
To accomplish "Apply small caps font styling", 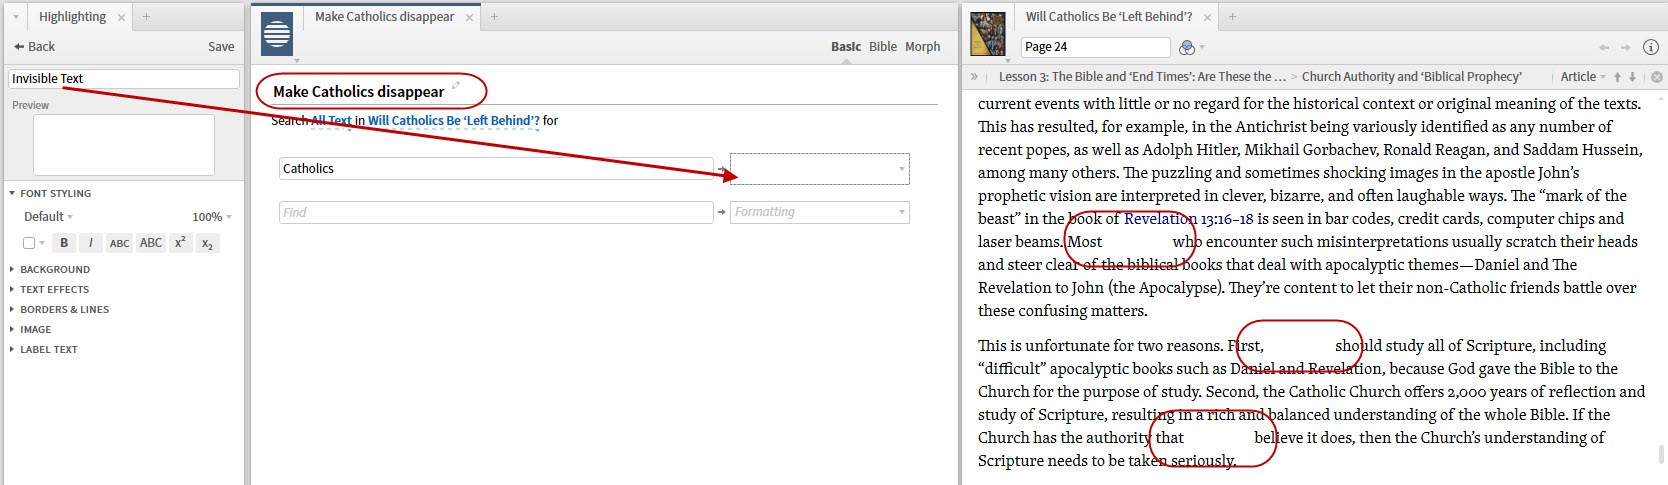I will [x=120, y=243].
